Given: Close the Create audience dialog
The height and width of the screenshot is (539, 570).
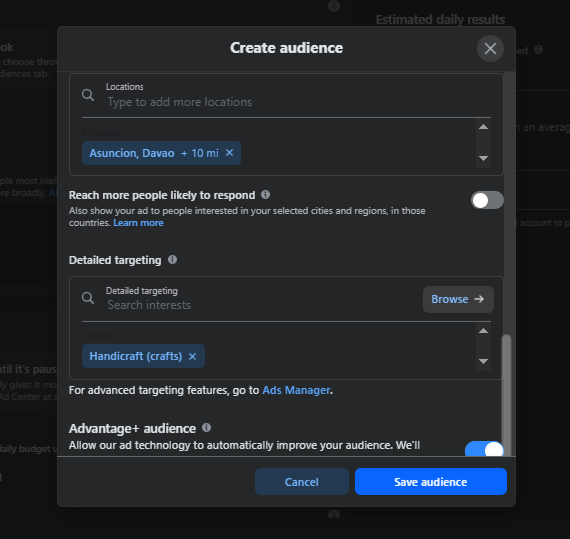Looking at the screenshot, I should [x=490, y=48].
